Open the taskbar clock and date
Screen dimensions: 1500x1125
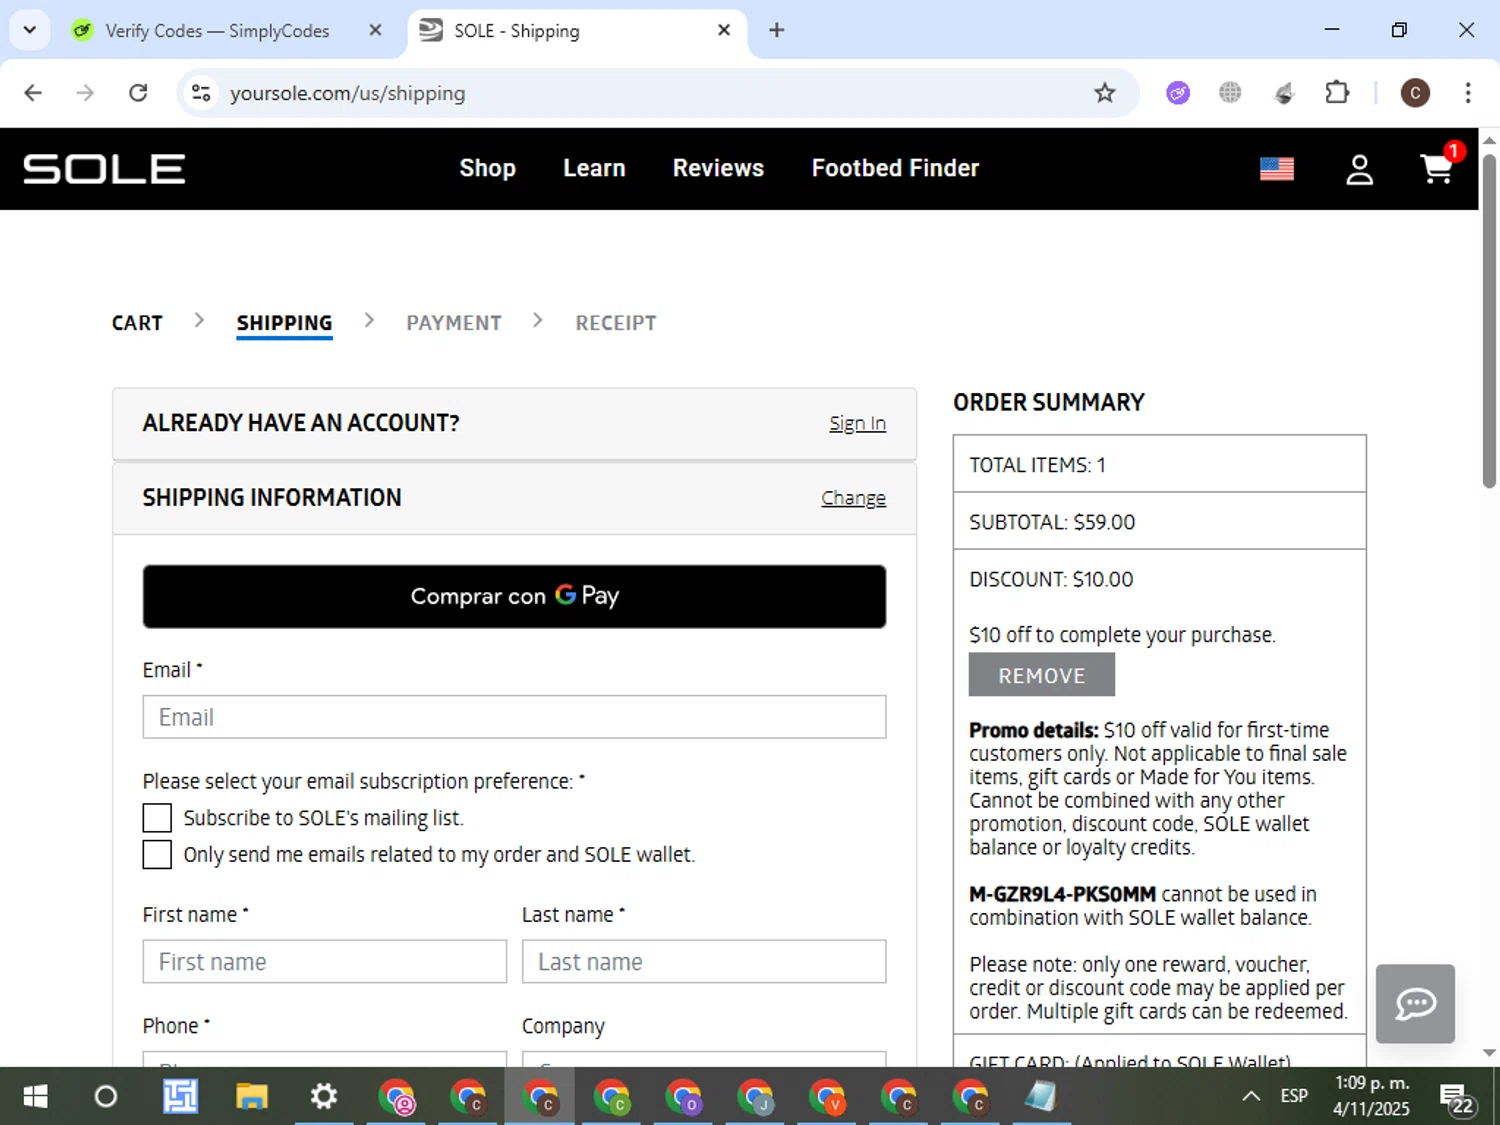point(1371,1096)
